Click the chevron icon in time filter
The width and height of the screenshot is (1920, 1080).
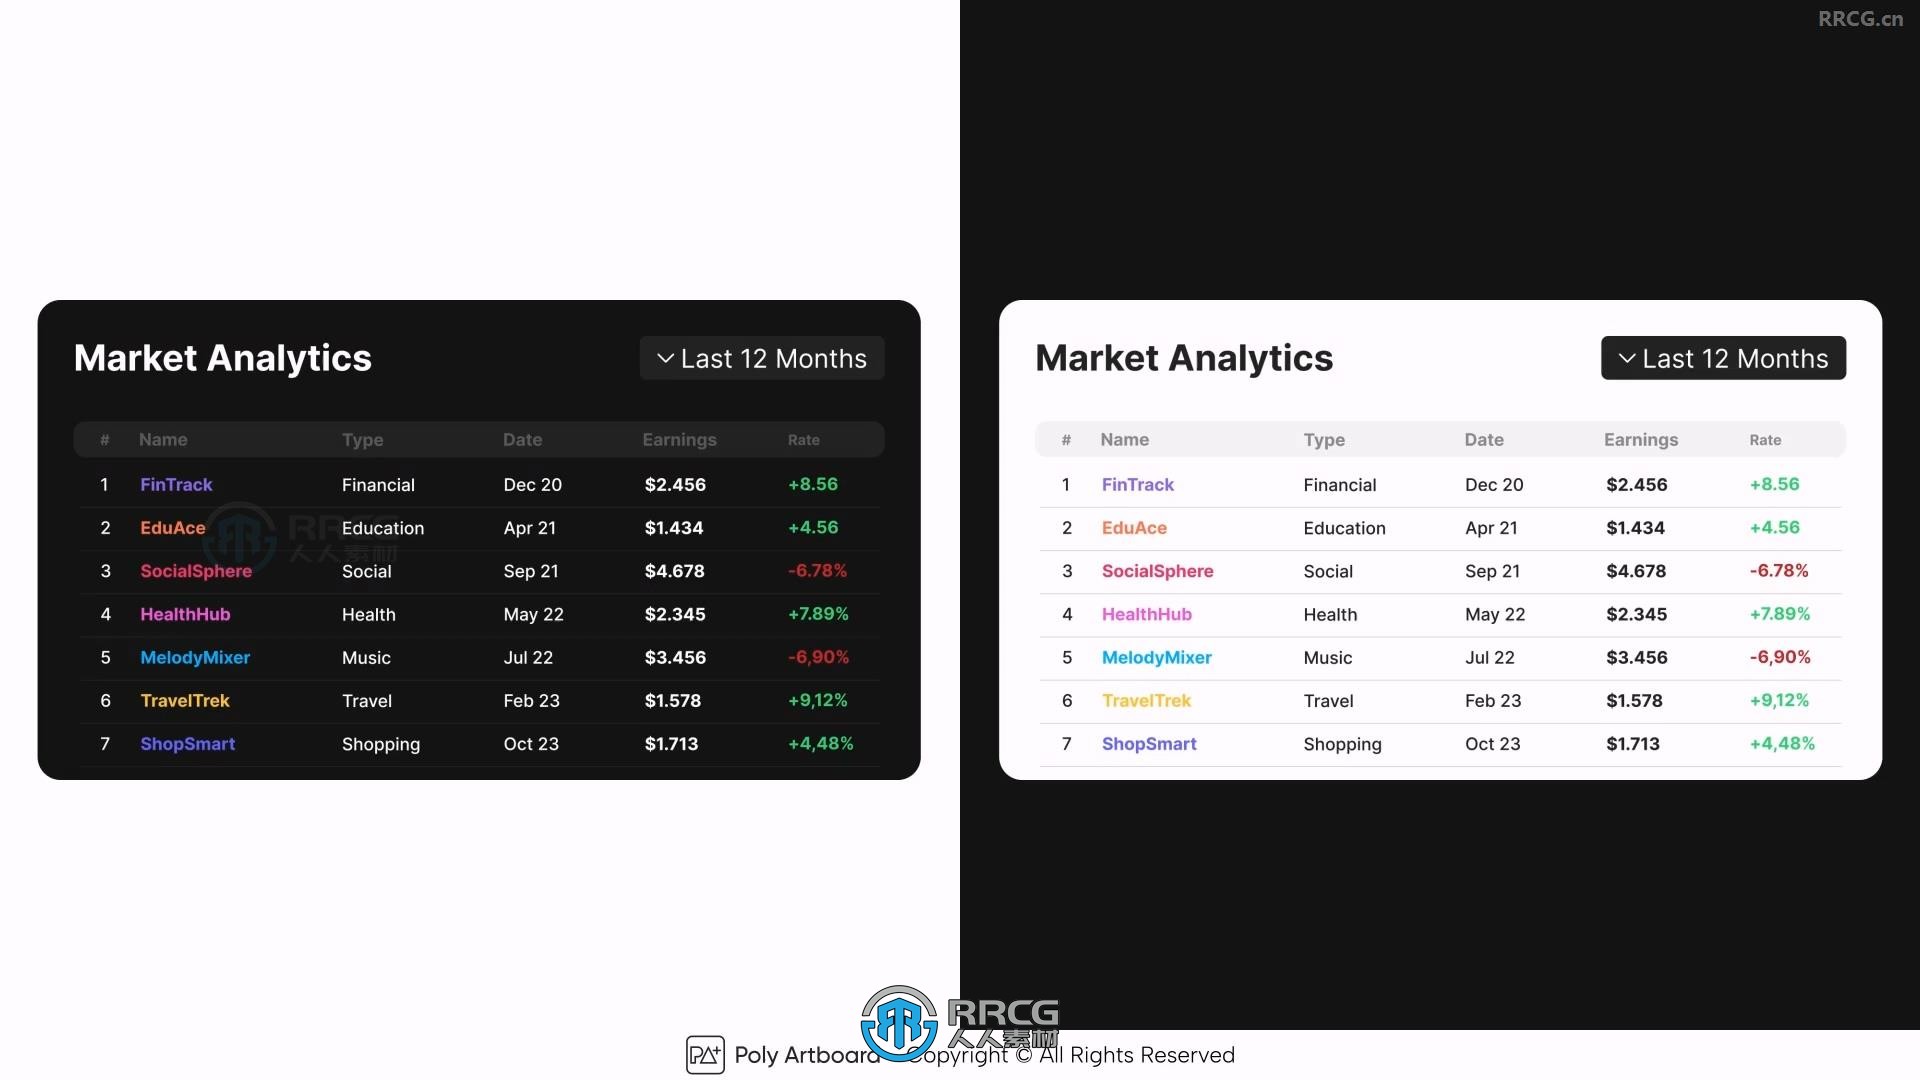point(665,357)
